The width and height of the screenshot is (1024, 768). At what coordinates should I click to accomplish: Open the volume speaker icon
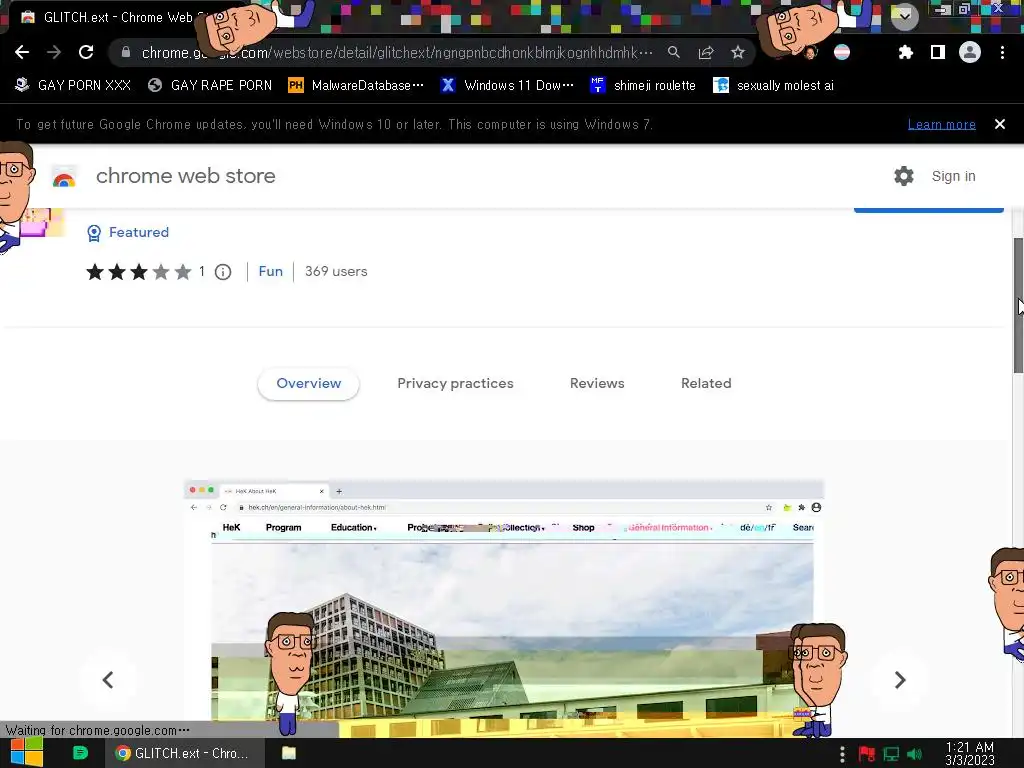click(914, 754)
